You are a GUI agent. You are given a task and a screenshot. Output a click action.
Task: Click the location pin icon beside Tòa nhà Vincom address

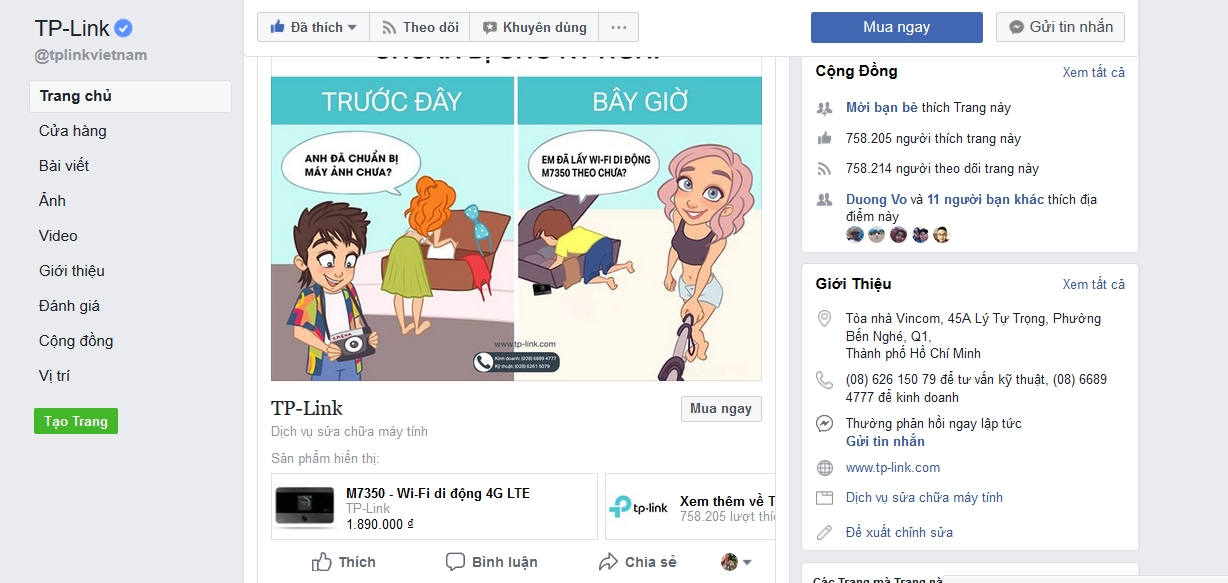coord(825,319)
